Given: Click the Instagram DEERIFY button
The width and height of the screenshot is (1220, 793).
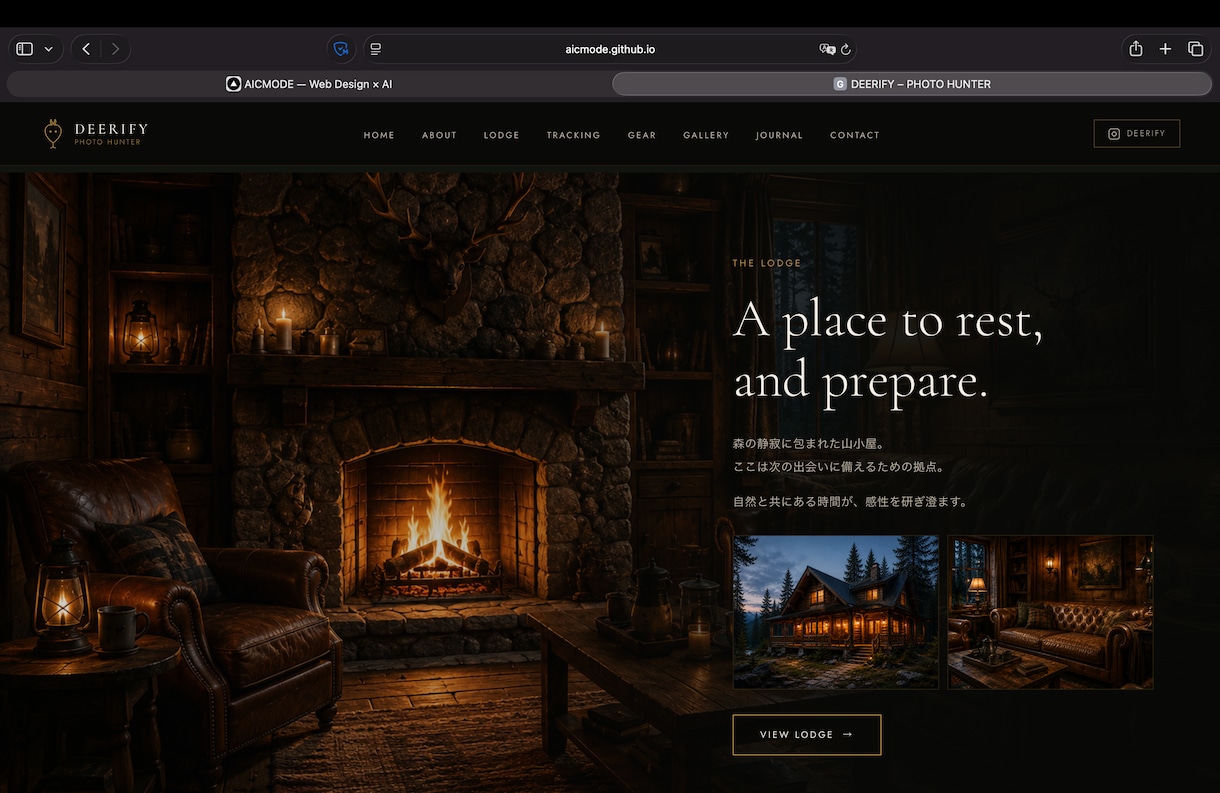Looking at the screenshot, I should [1136, 133].
